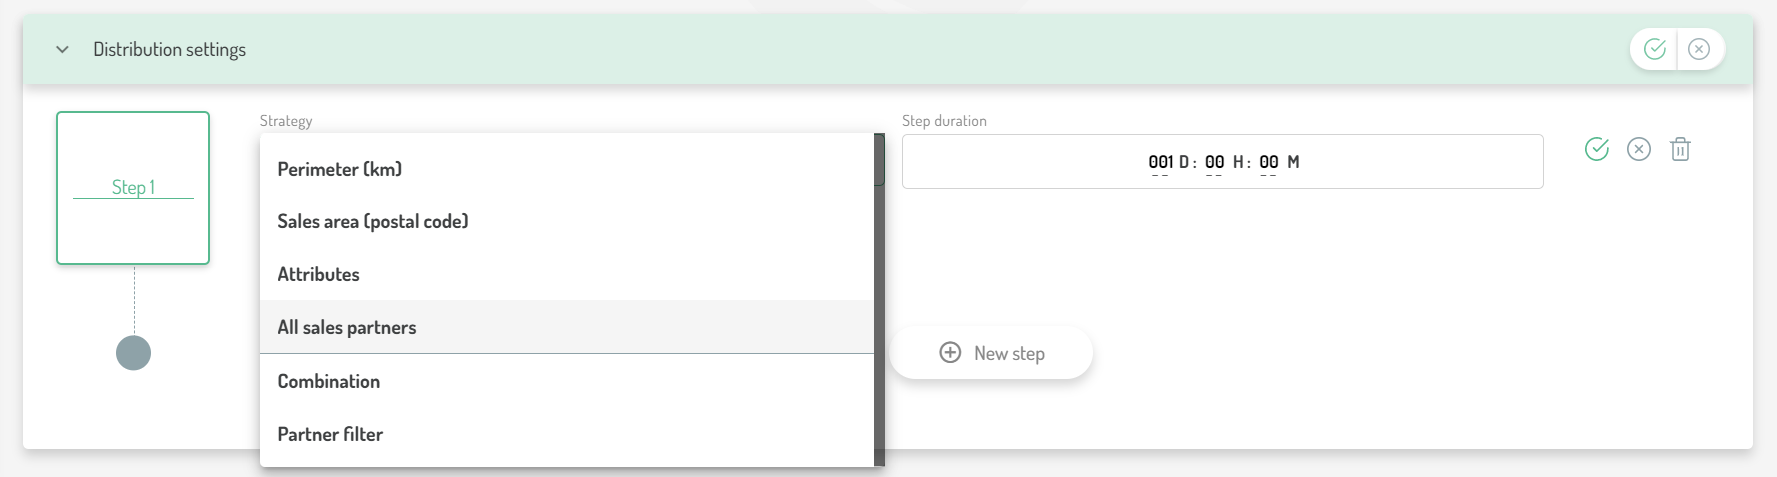Click the hours field in Step duration

pyautogui.click(x=1214, y=162)
